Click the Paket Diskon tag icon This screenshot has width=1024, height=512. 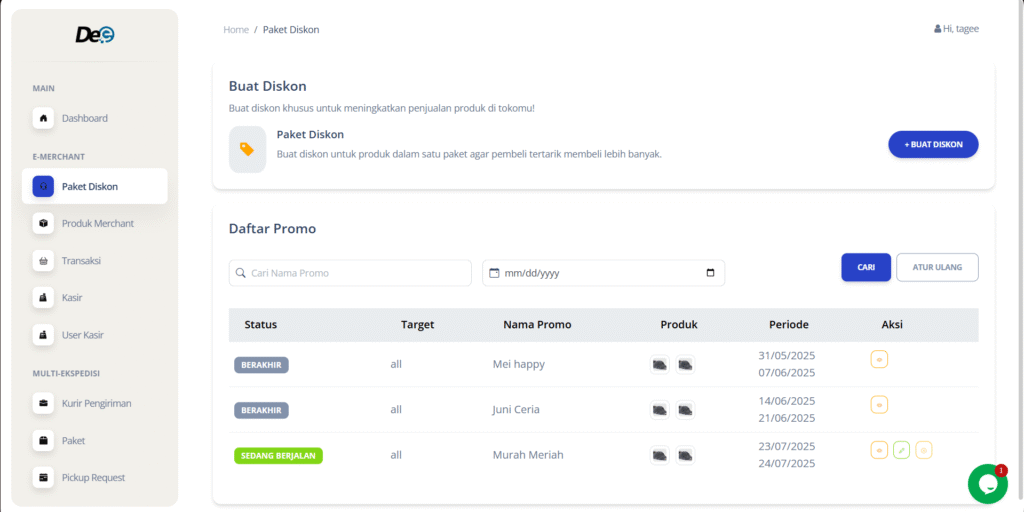(x=247, y=149)
